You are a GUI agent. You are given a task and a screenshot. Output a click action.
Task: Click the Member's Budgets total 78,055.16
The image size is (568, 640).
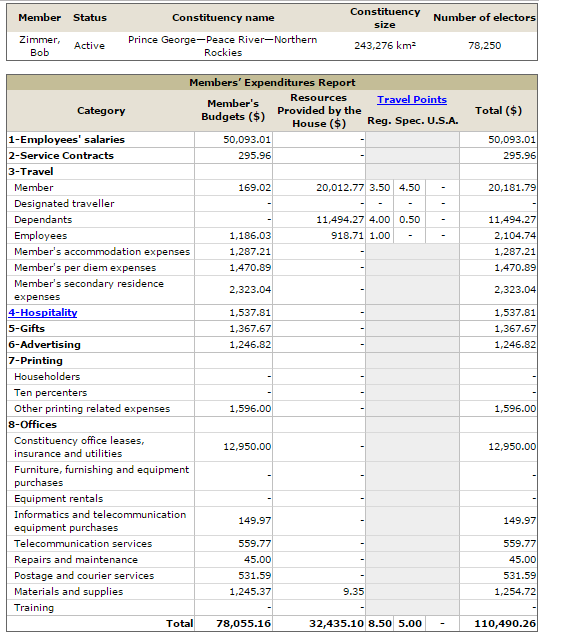(x=243, y=624)
